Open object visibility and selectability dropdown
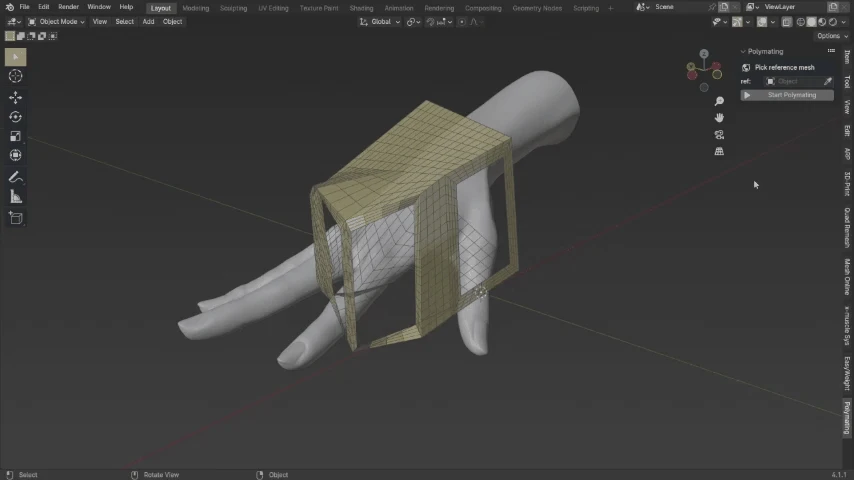Viewport: 854px width, 480px height. click(x=719, y=22)
